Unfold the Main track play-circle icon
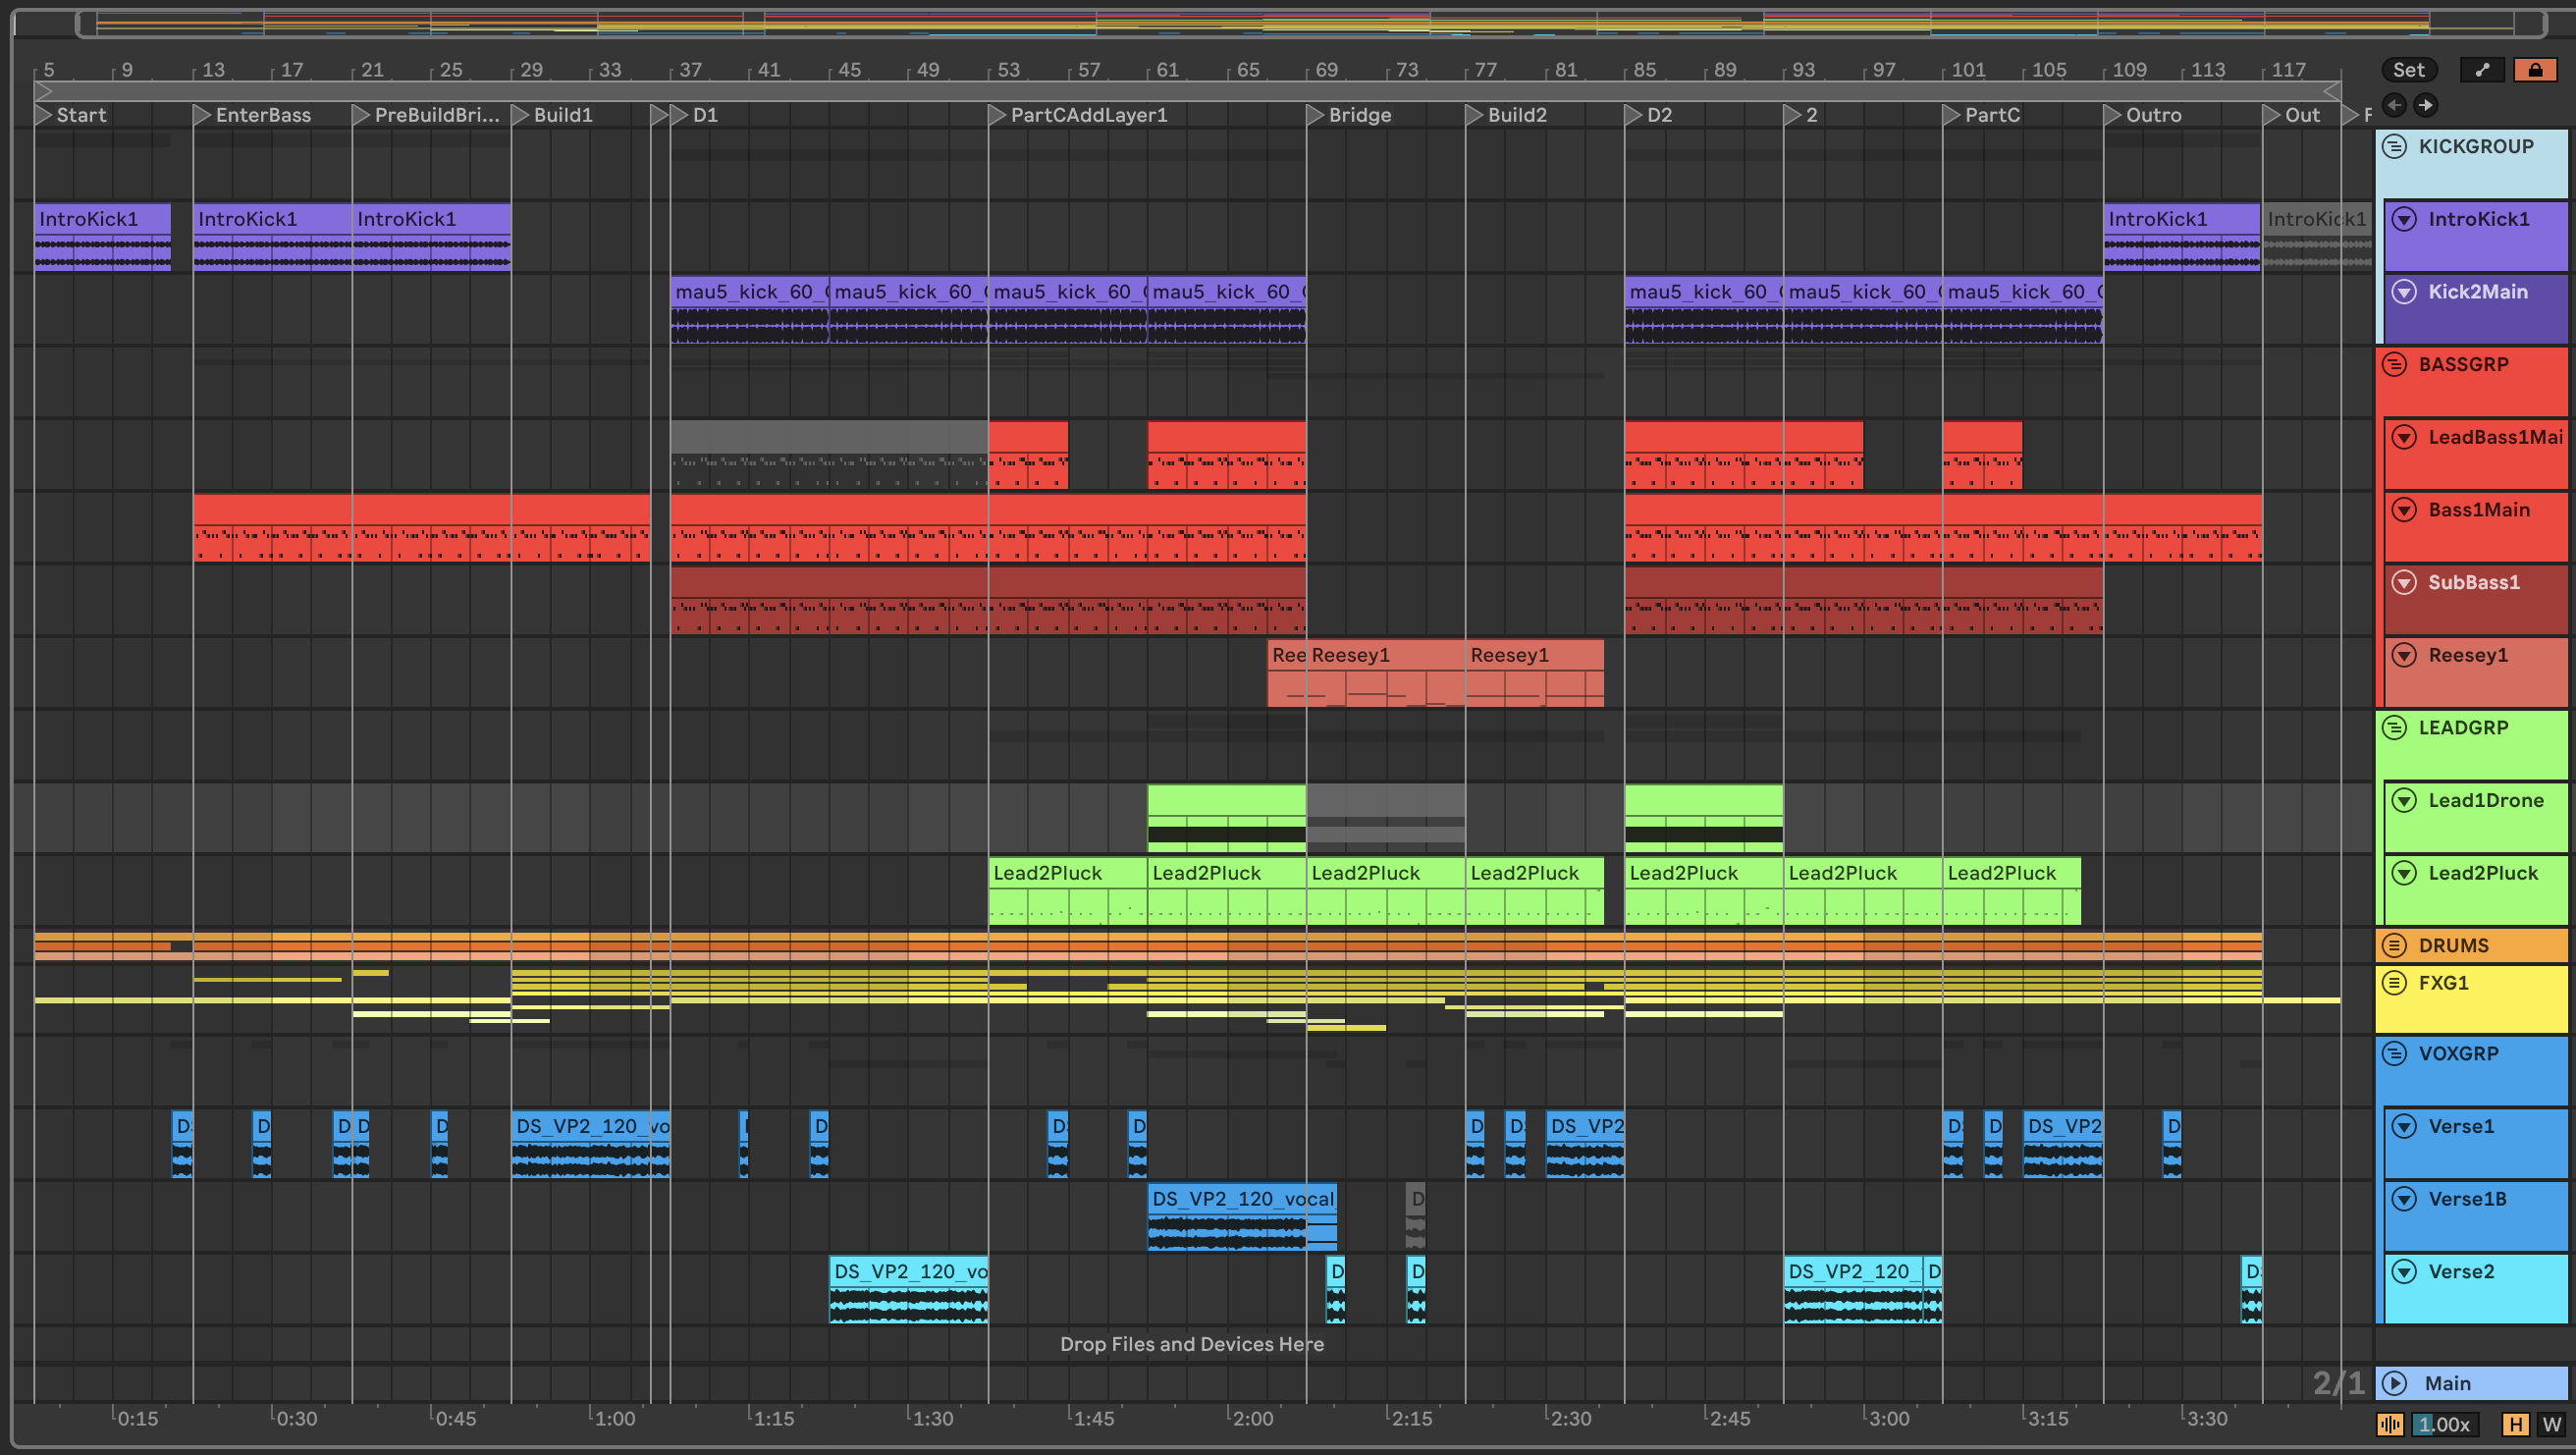 point(2394,1383)
